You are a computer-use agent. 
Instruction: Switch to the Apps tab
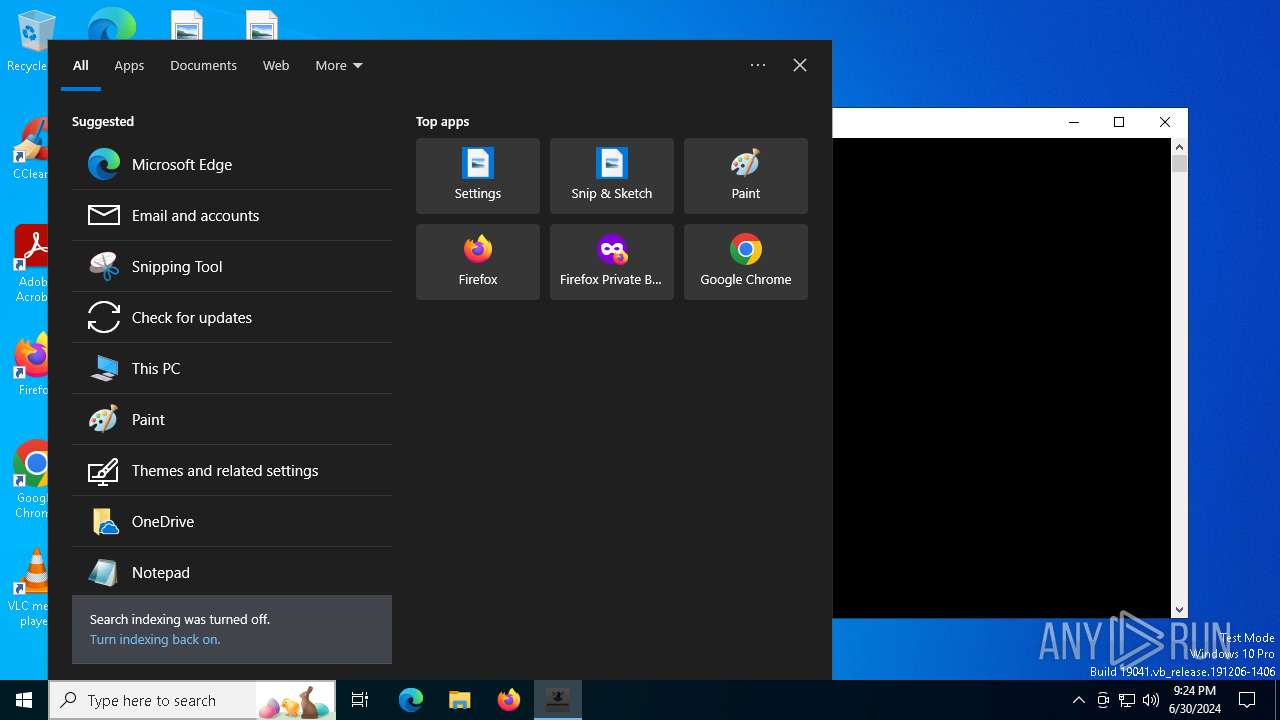click(129, 66)
